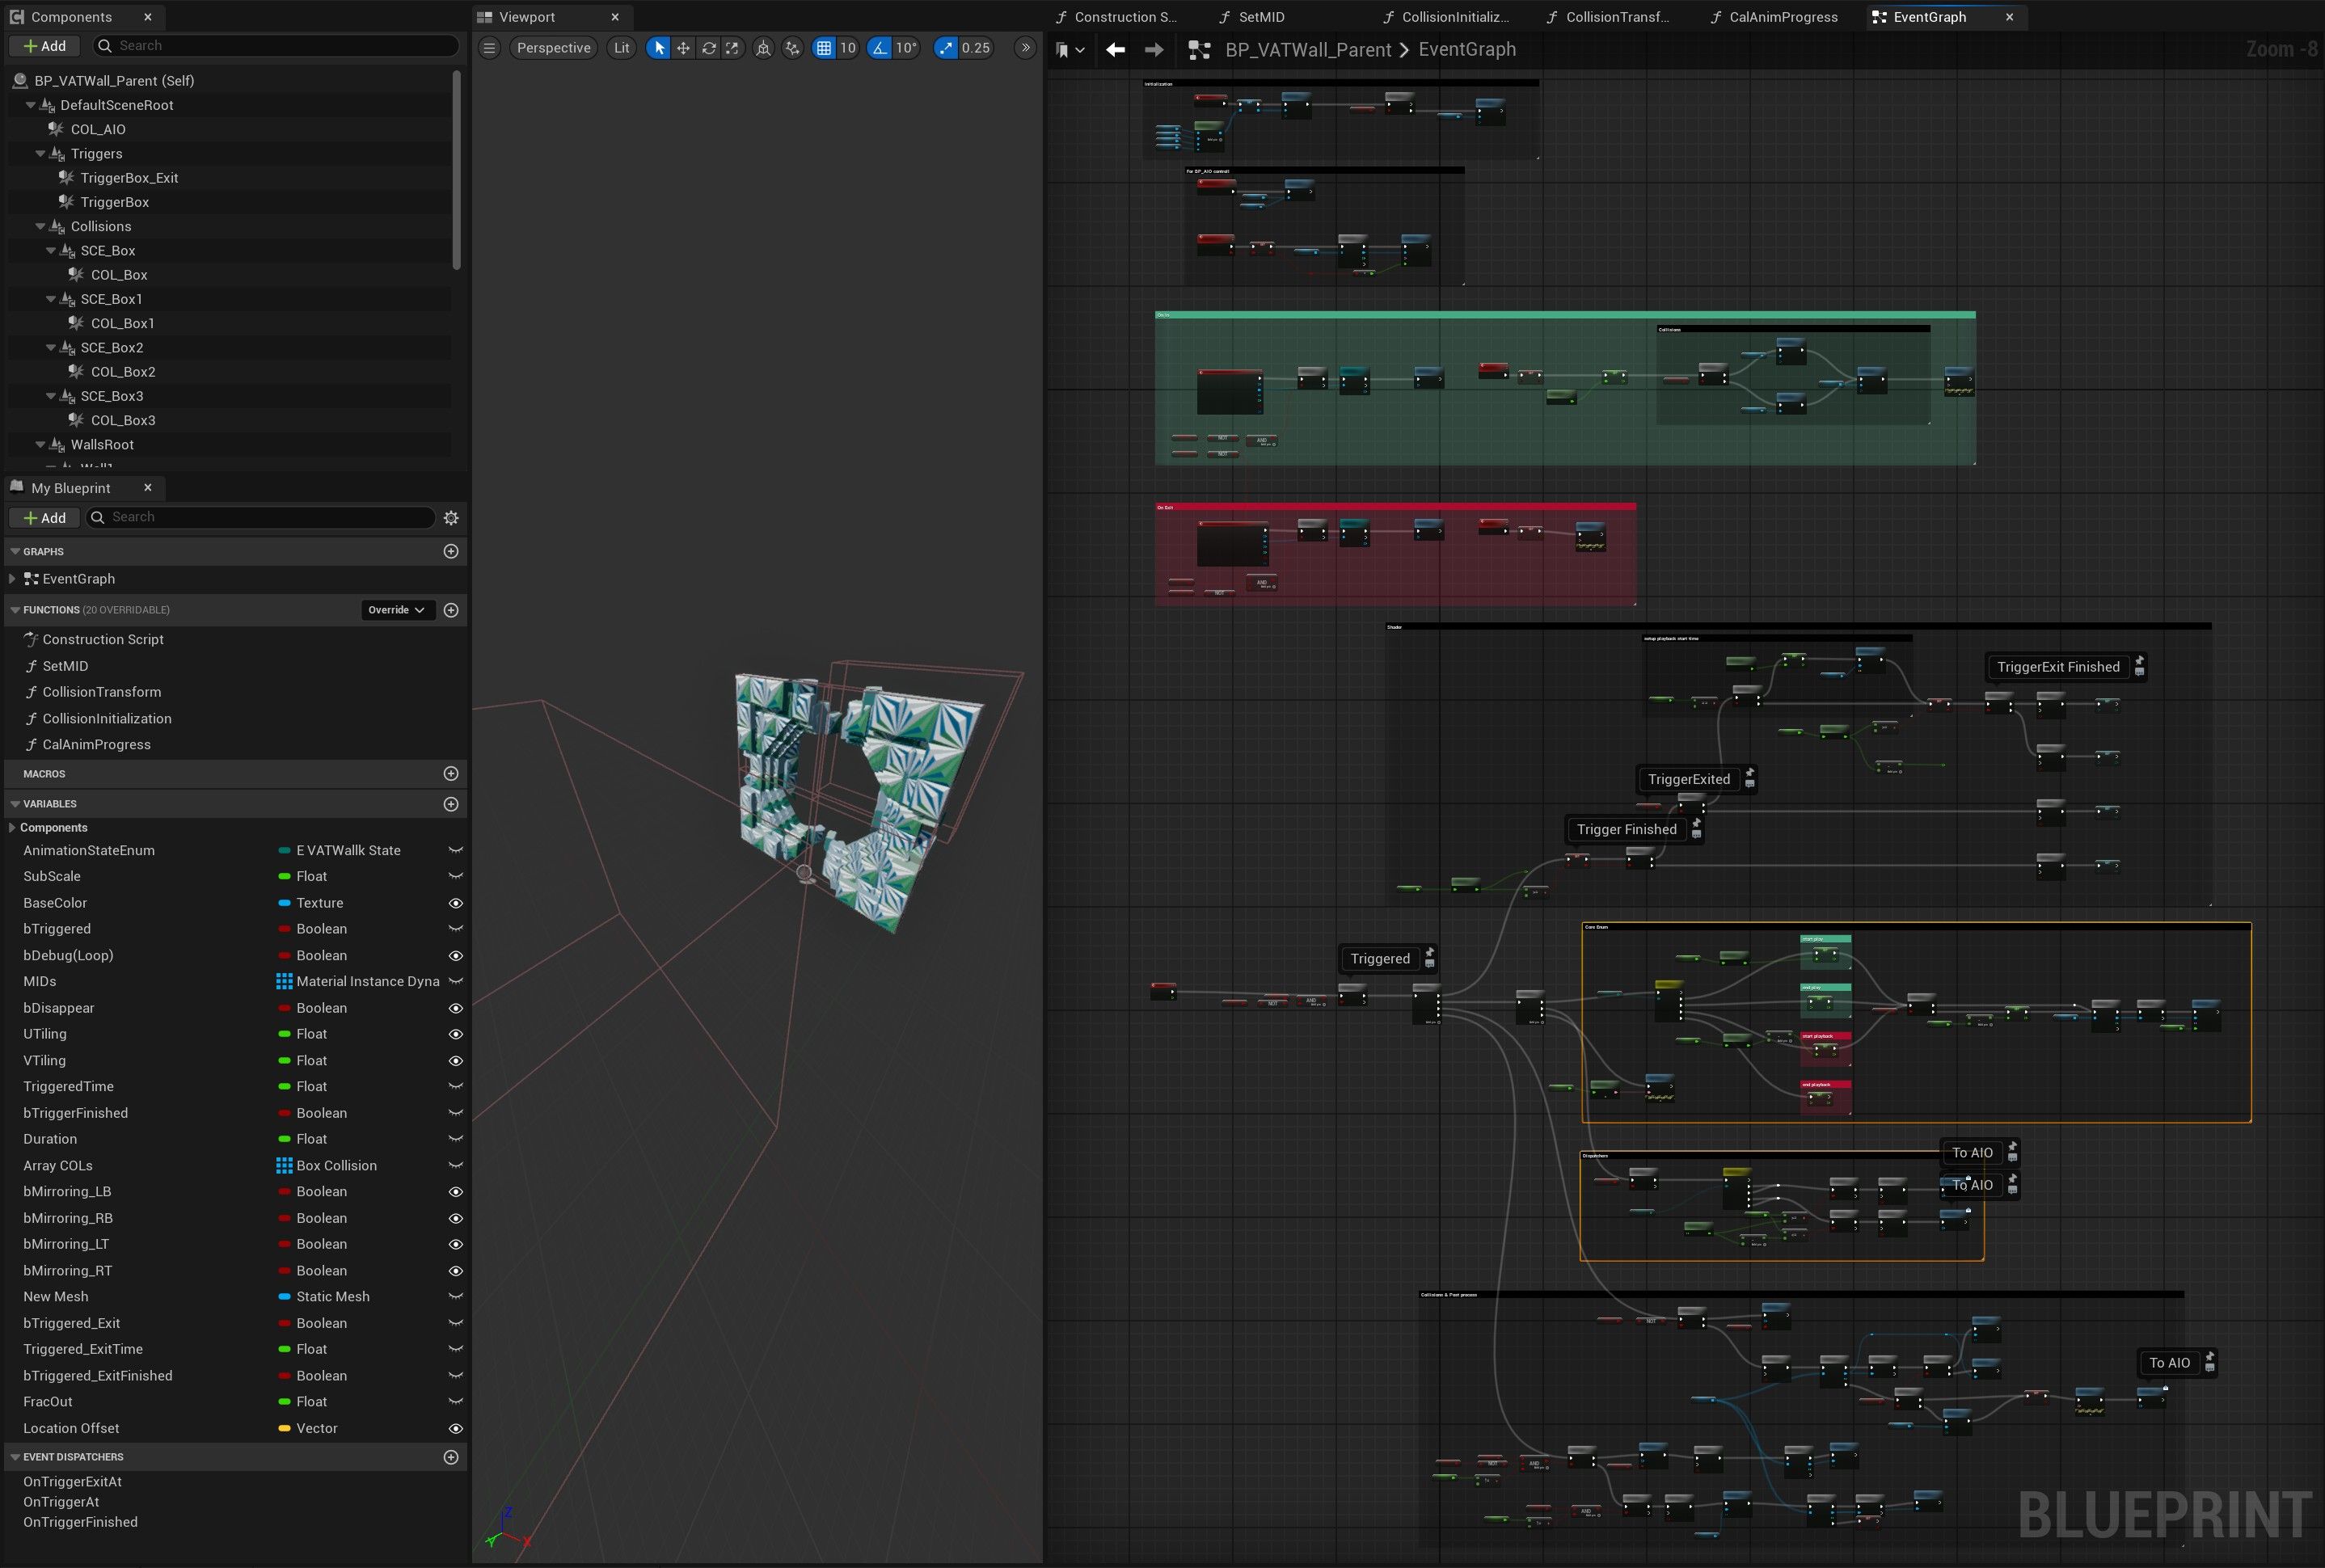Collapse the GRAPHS section
The height and width of the screenshot is (1568, 2325).
click(x=15, y=552)
